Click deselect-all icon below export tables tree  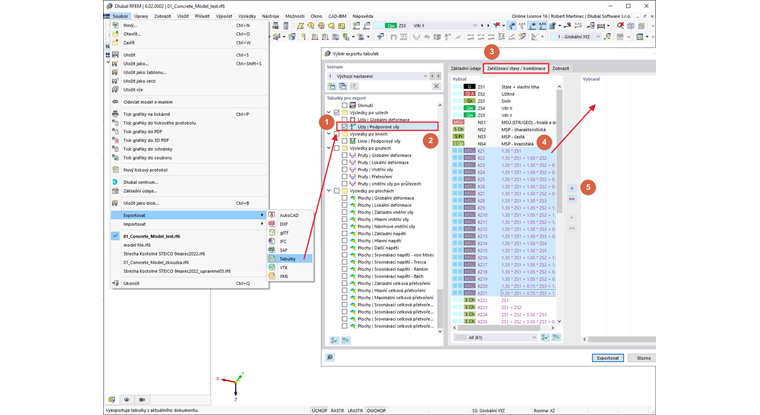[x=345, y=340]
